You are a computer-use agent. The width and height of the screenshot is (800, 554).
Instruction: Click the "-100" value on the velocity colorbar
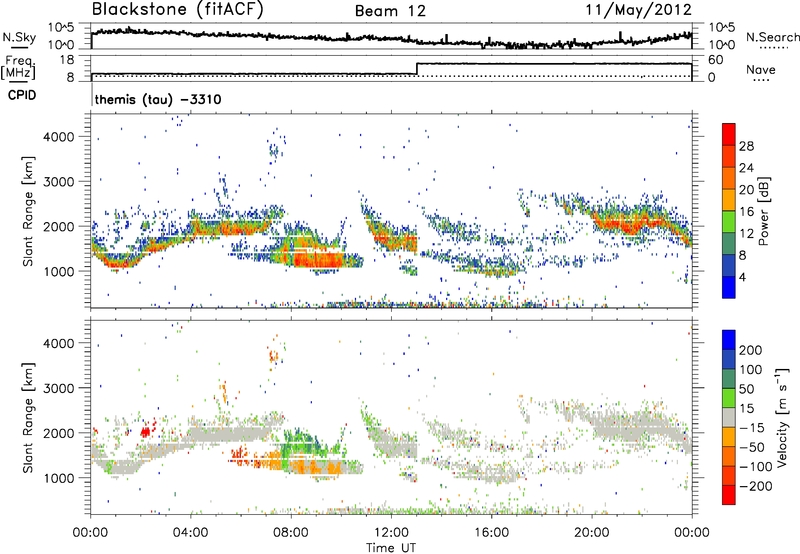pyautogui.click(x=756, y=467)
